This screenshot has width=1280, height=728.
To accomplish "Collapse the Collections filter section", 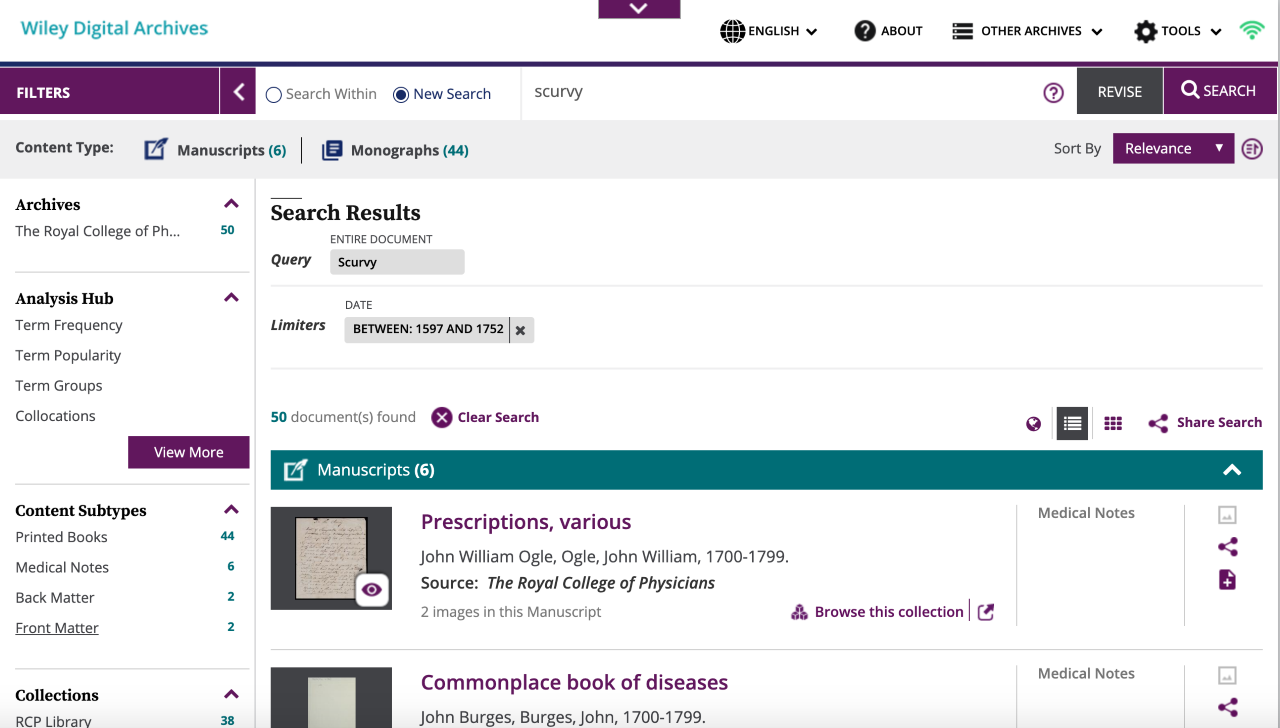I will click(x=231, y=695).
